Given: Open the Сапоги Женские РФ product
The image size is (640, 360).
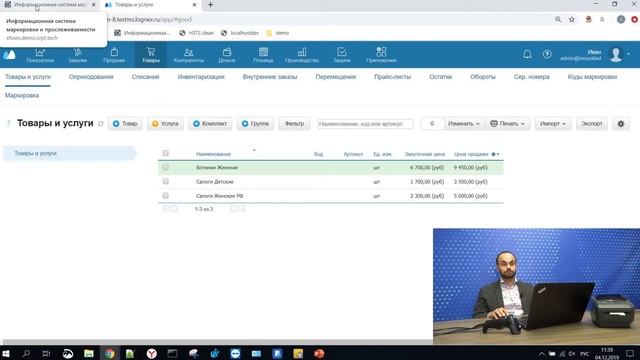Looking at the screenshot, I should point(219,196).
